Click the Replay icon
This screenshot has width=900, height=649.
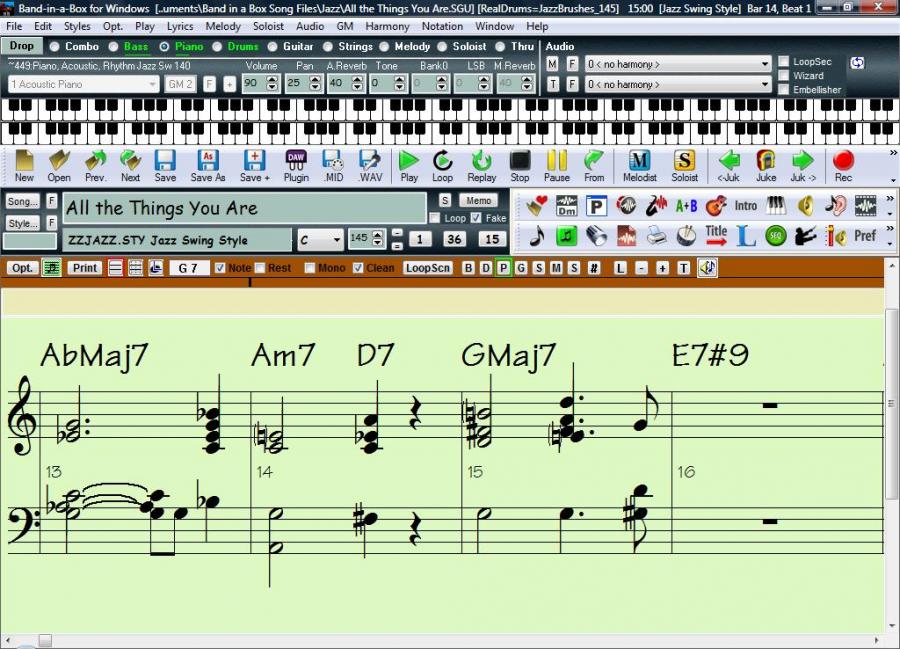tap(482, 166)
